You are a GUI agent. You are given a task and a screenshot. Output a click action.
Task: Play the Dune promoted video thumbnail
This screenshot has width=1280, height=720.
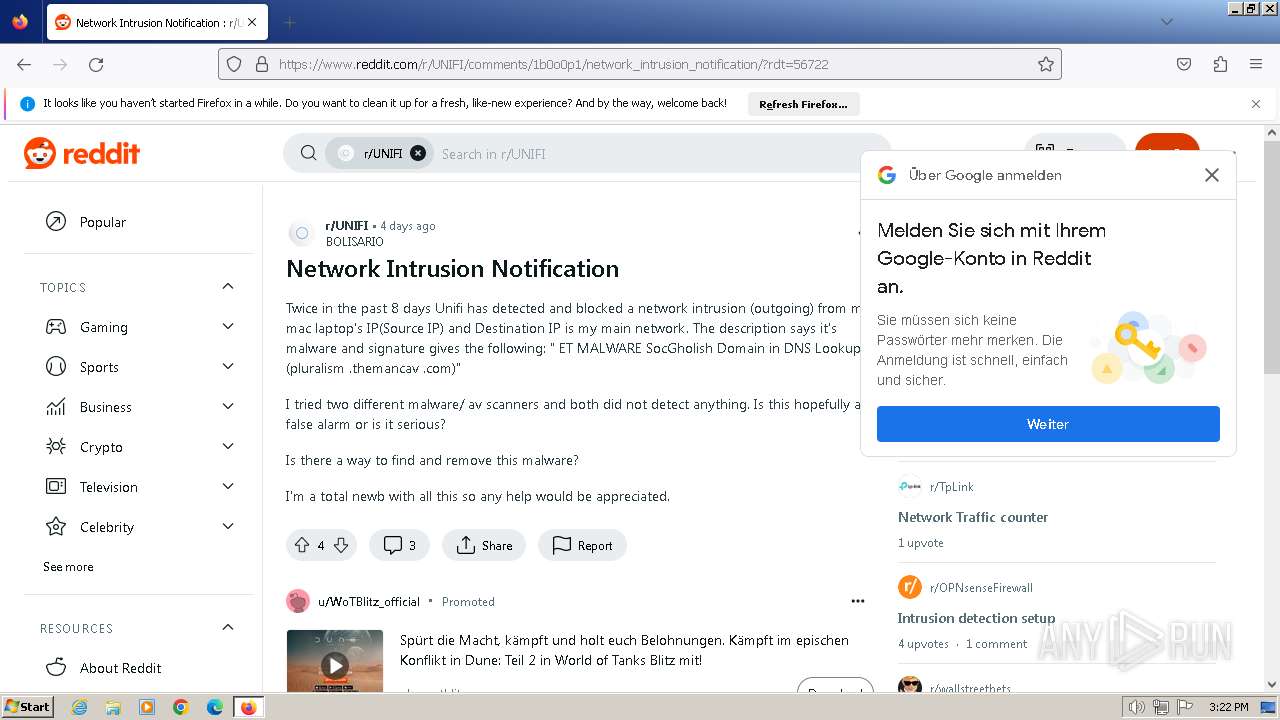[x=335, y=665]
